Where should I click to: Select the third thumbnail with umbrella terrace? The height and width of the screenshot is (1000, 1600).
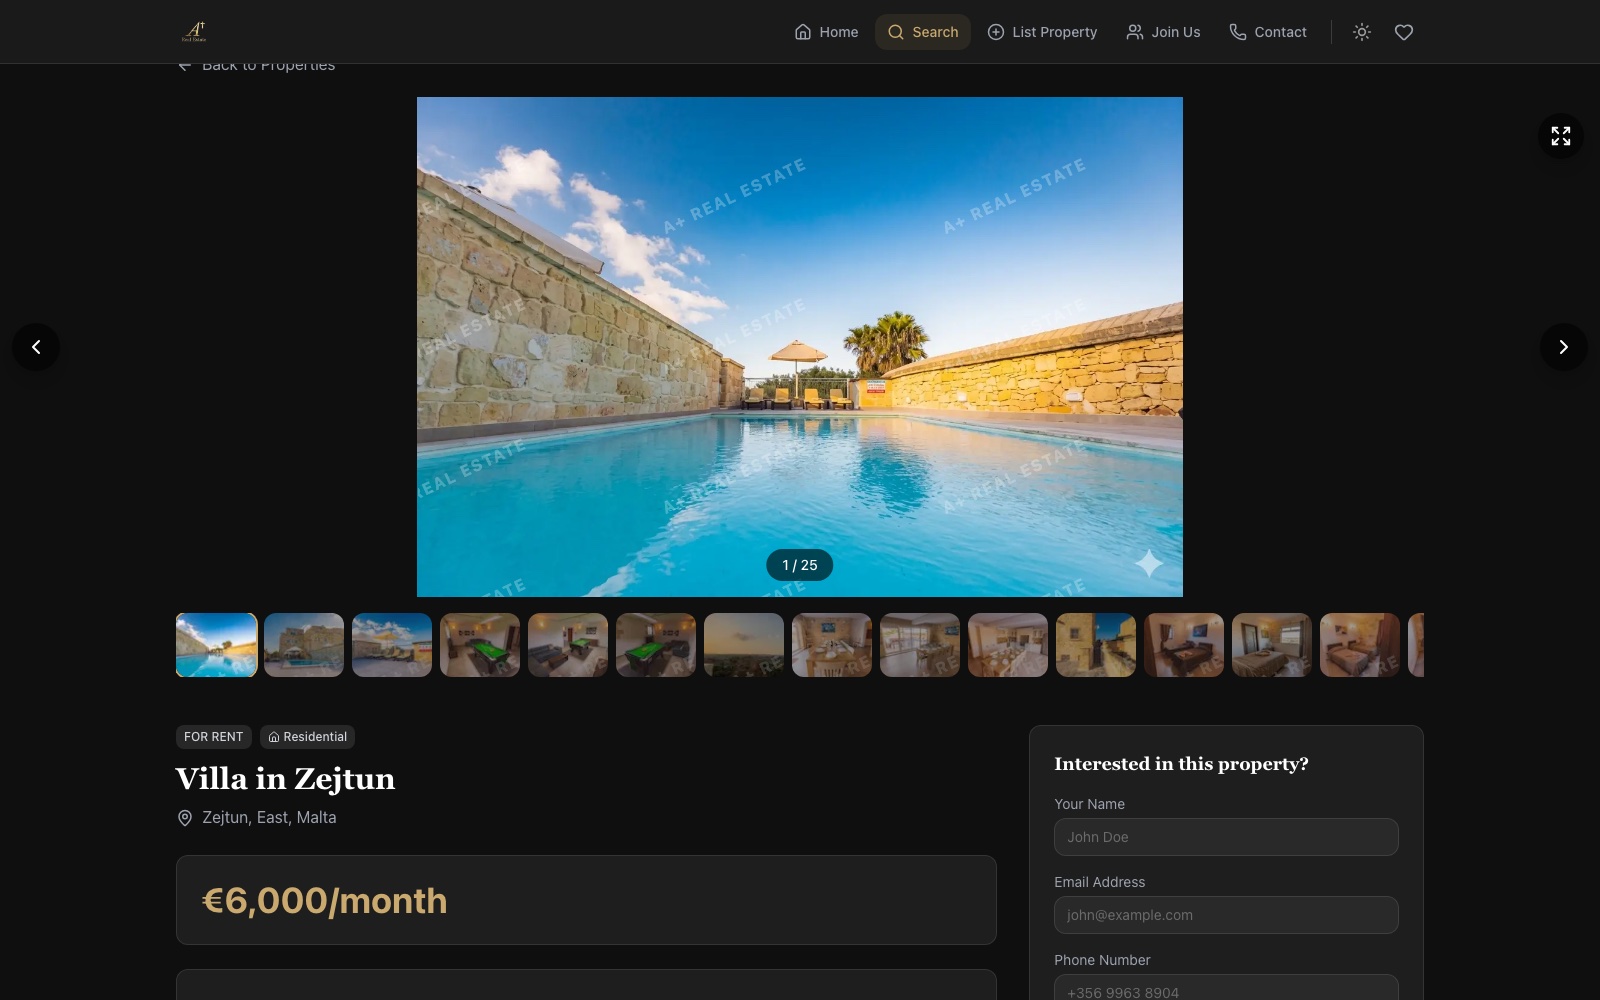[392, 645]
